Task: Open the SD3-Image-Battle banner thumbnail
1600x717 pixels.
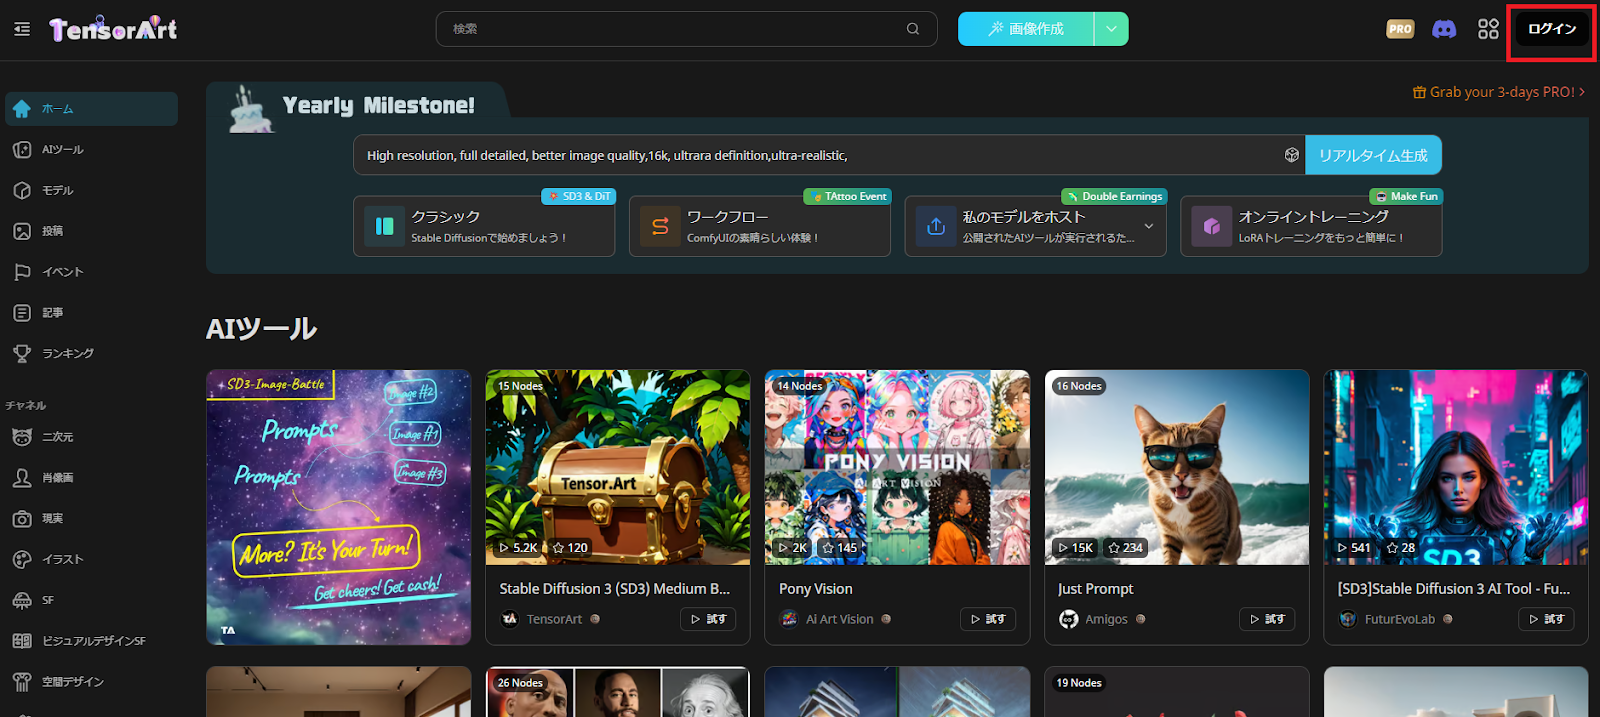Action: point(339,507)
